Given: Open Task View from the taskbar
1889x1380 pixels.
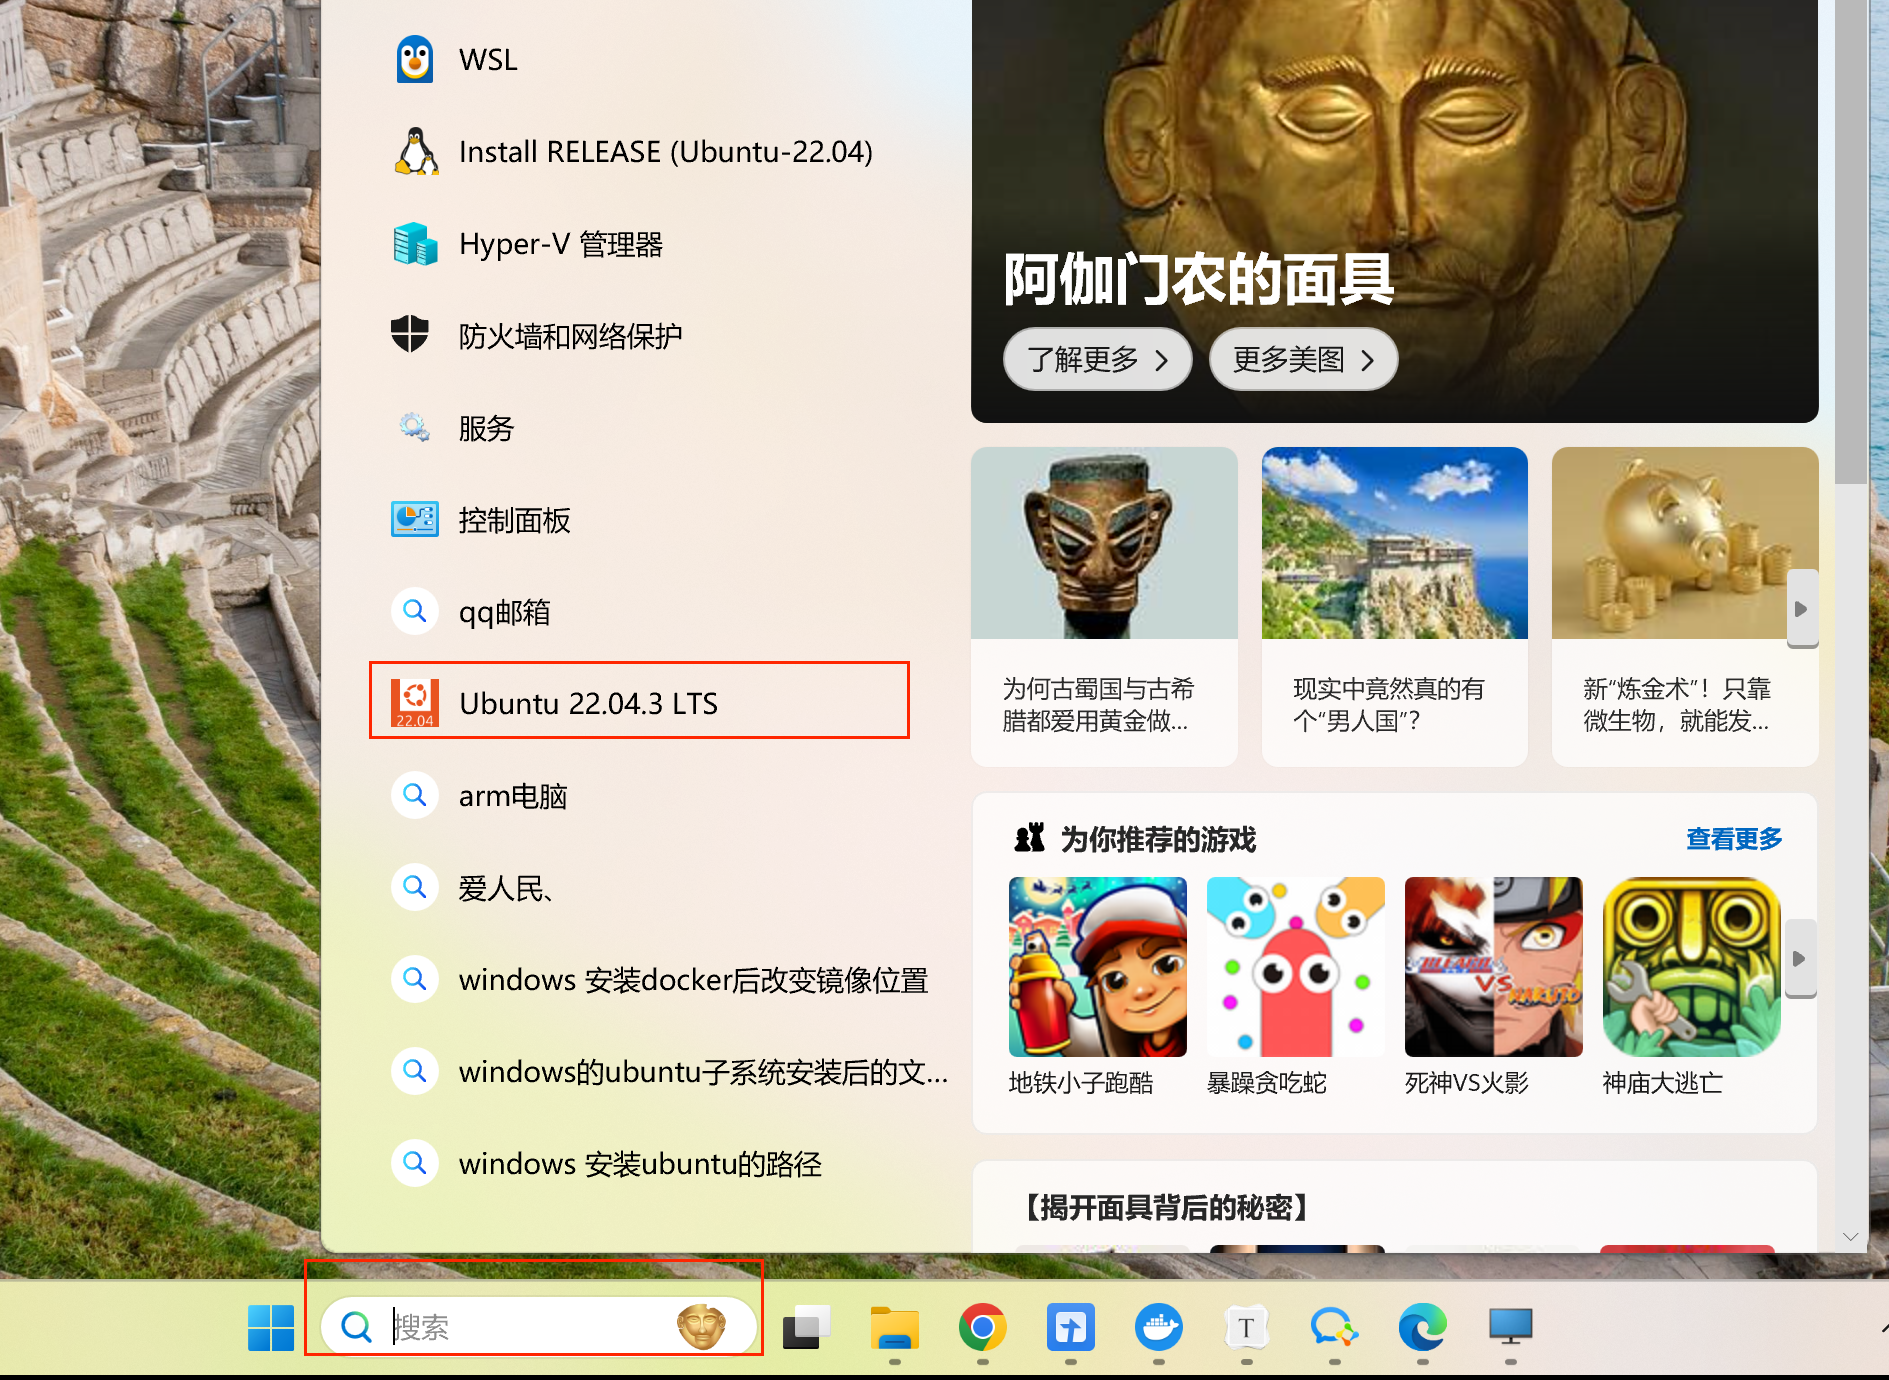Looking at the screenshot, I should [807, 1327].
